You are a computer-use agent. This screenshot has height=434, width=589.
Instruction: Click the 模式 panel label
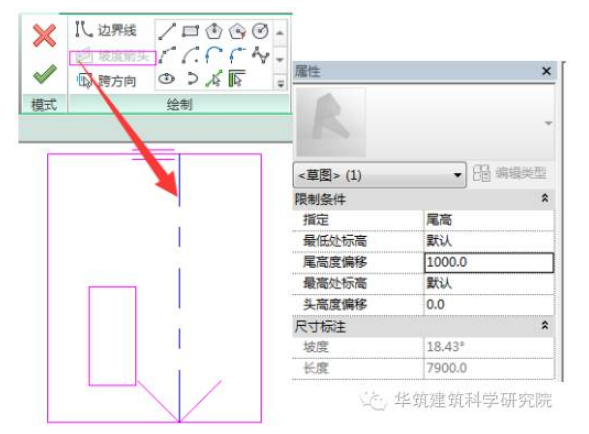44,104
